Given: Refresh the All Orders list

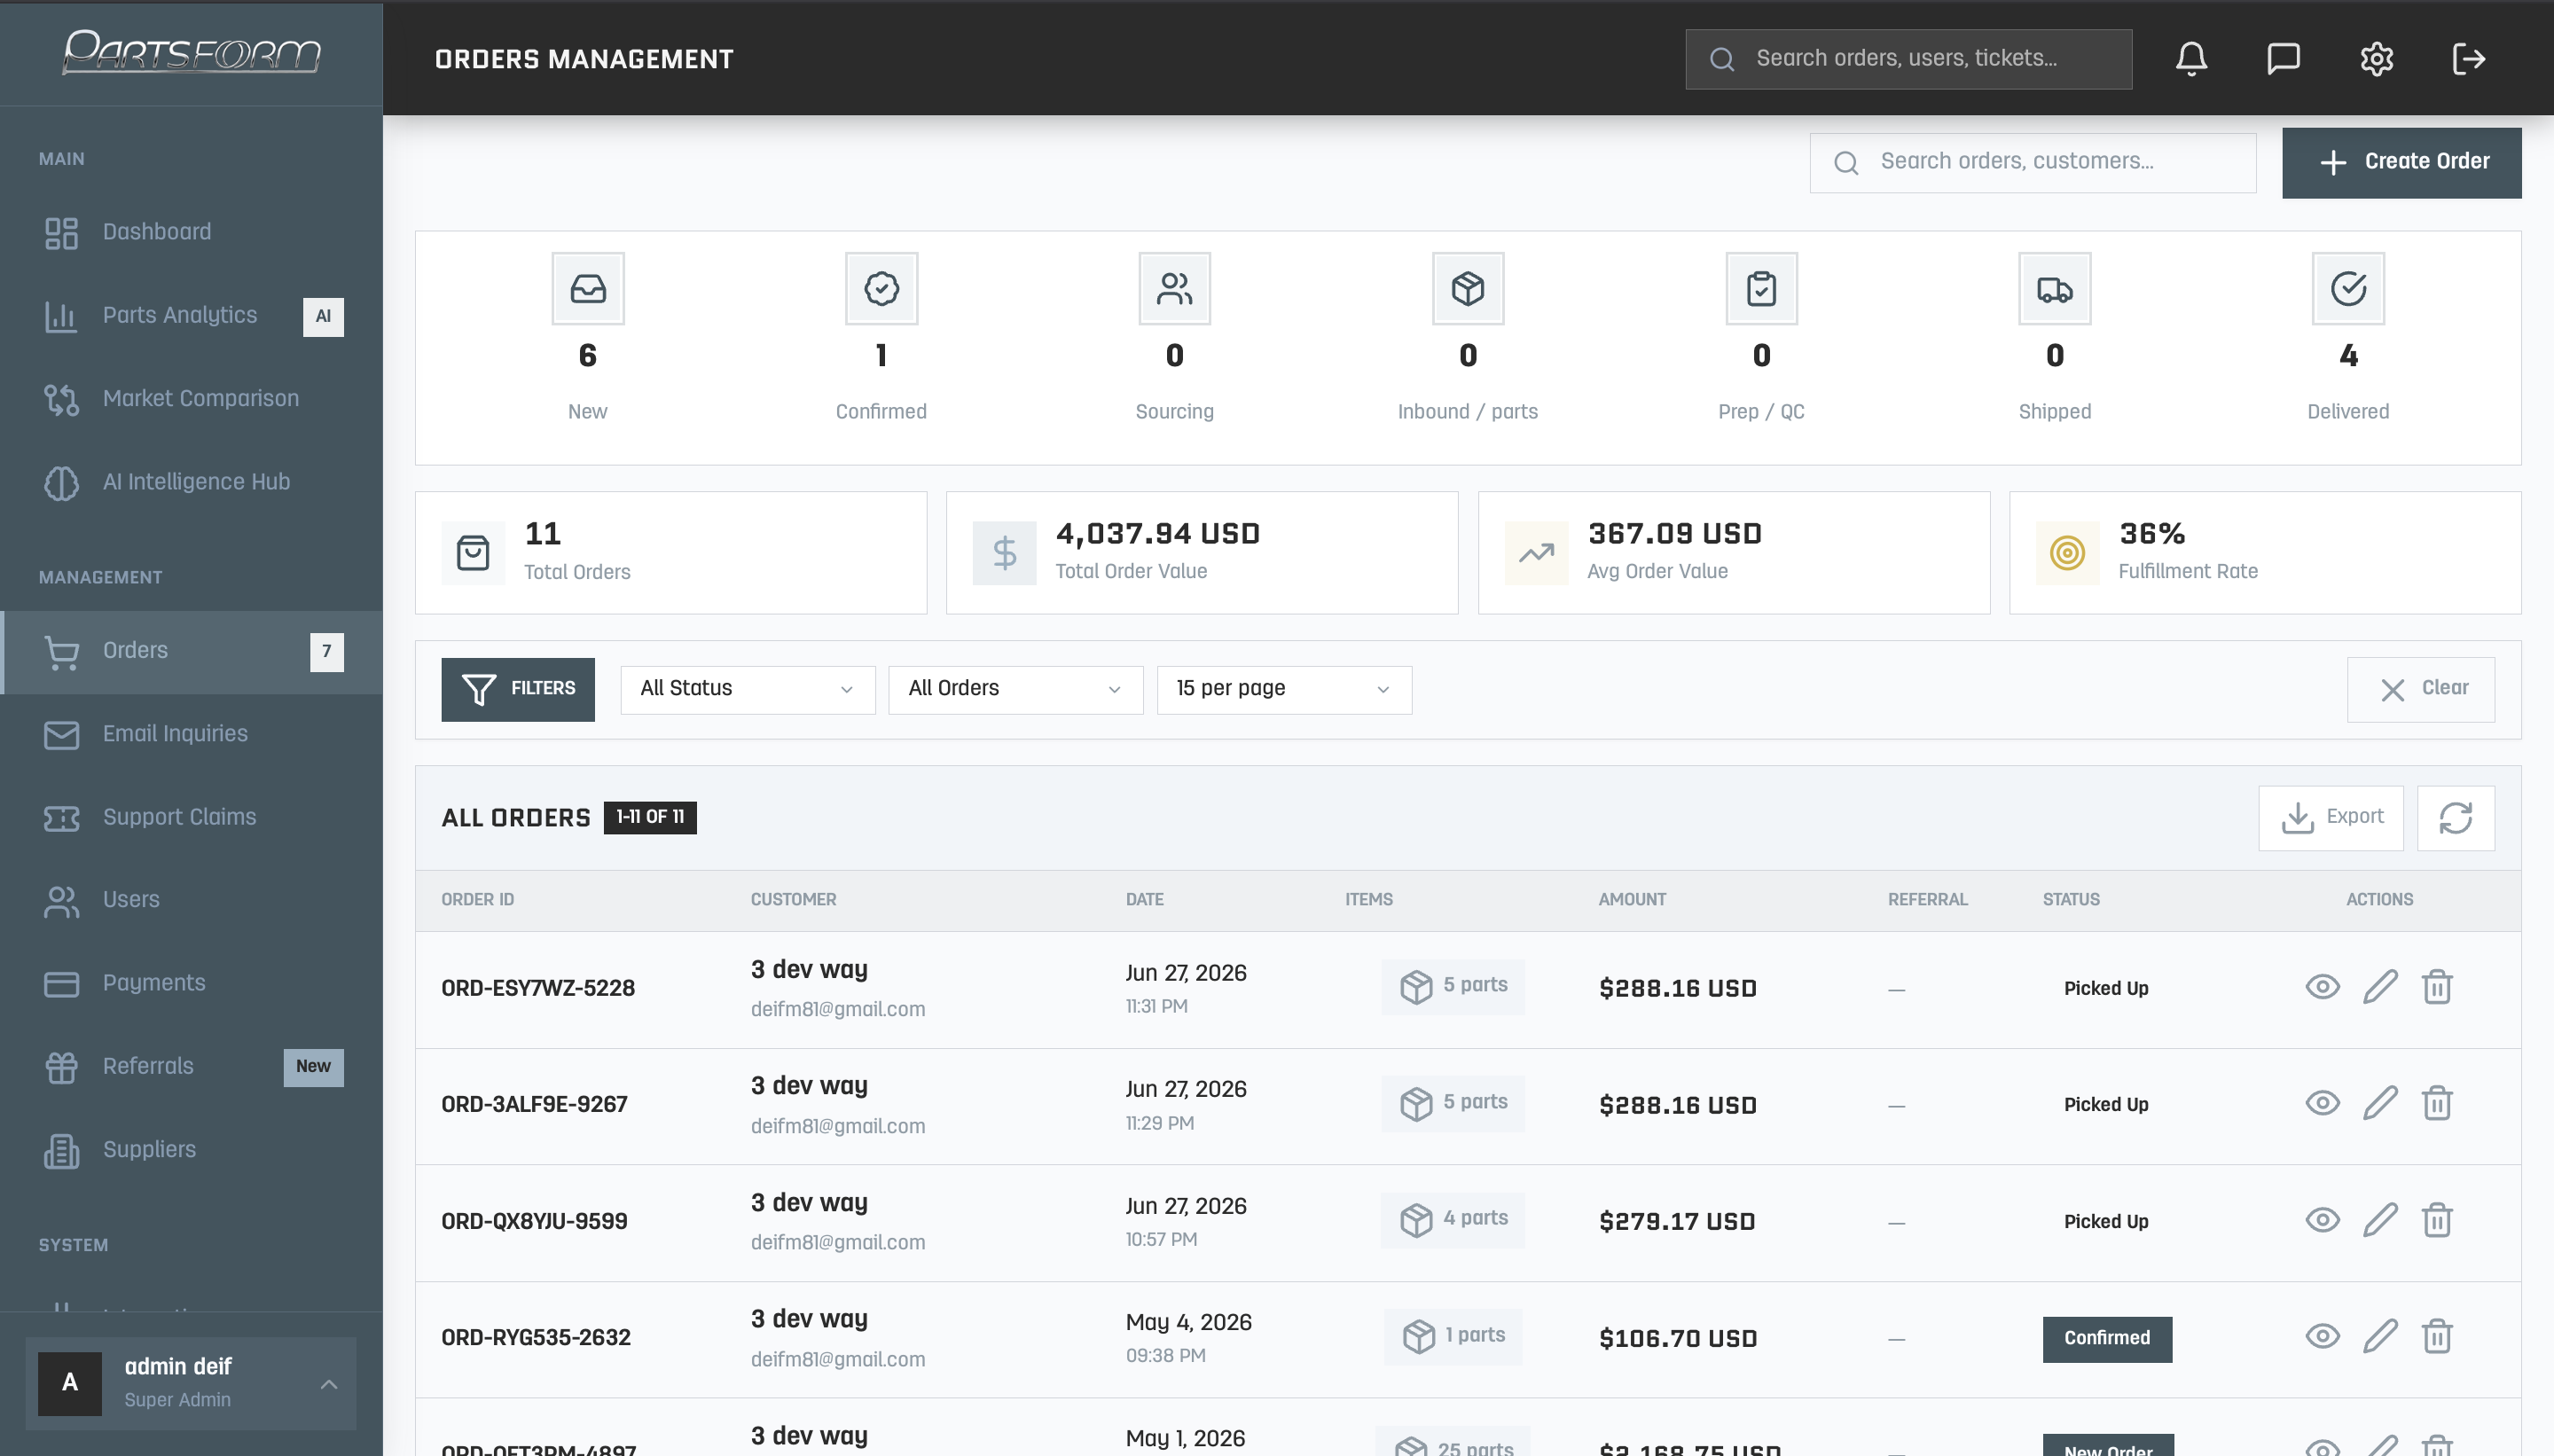Looking at the screenshot, I should pyautogui.click(x=2456, y=818).
